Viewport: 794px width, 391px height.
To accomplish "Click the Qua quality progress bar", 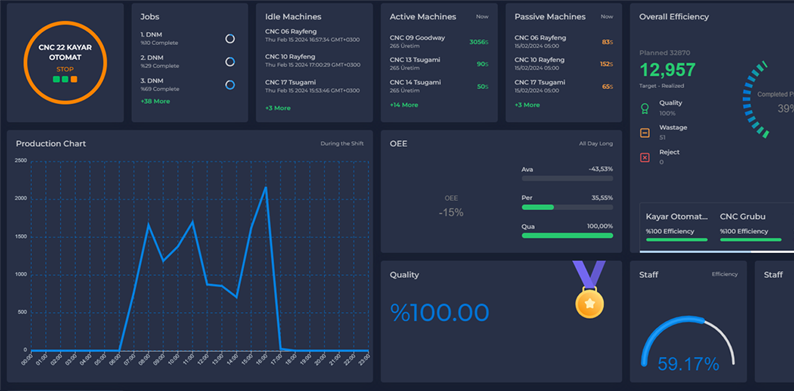I will (567, 236).
